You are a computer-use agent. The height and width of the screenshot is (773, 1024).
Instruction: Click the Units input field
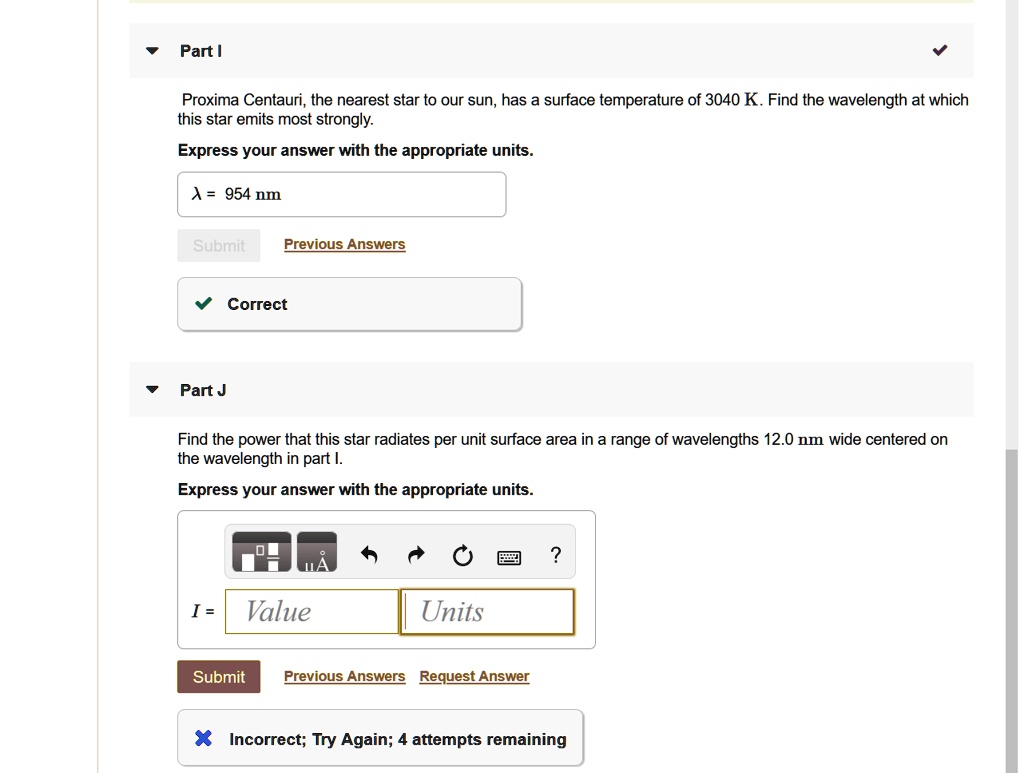(x=487, y=611)
